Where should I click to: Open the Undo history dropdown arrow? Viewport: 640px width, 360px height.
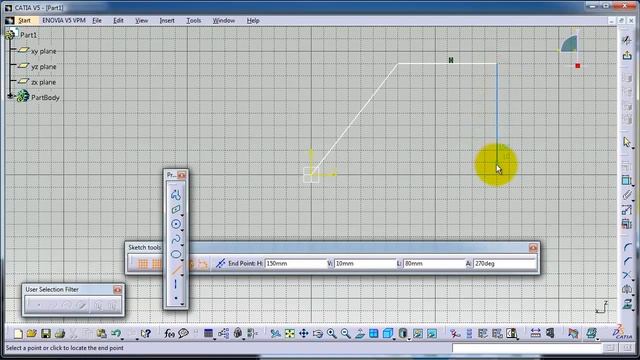[122, 339]
